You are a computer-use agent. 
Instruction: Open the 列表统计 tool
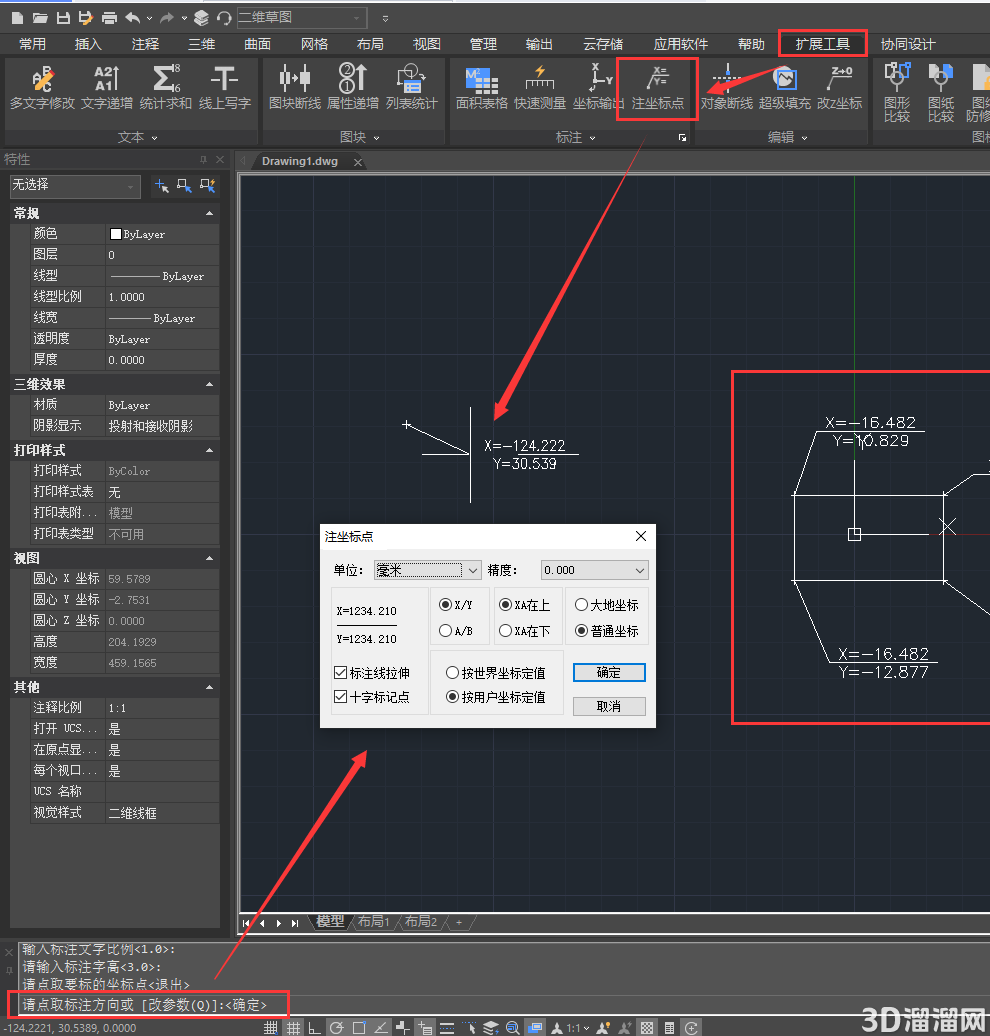pyautogui.click(x=412, y=88)
